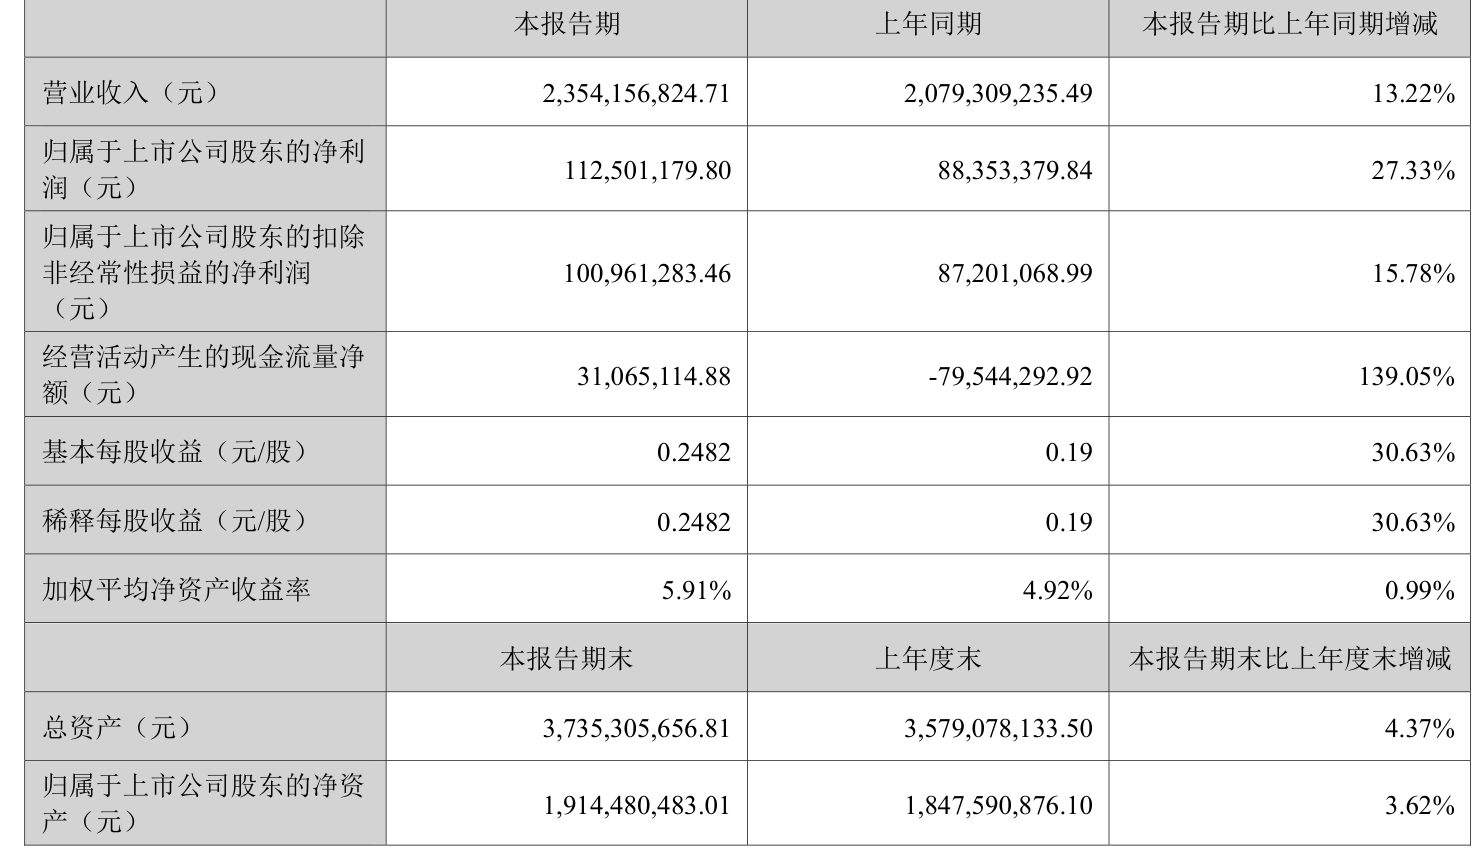Screen dimensions: 1480x854
Task: Click the 本报告期末 header cell
Action: pyautogui.click(x=567, y=658)
